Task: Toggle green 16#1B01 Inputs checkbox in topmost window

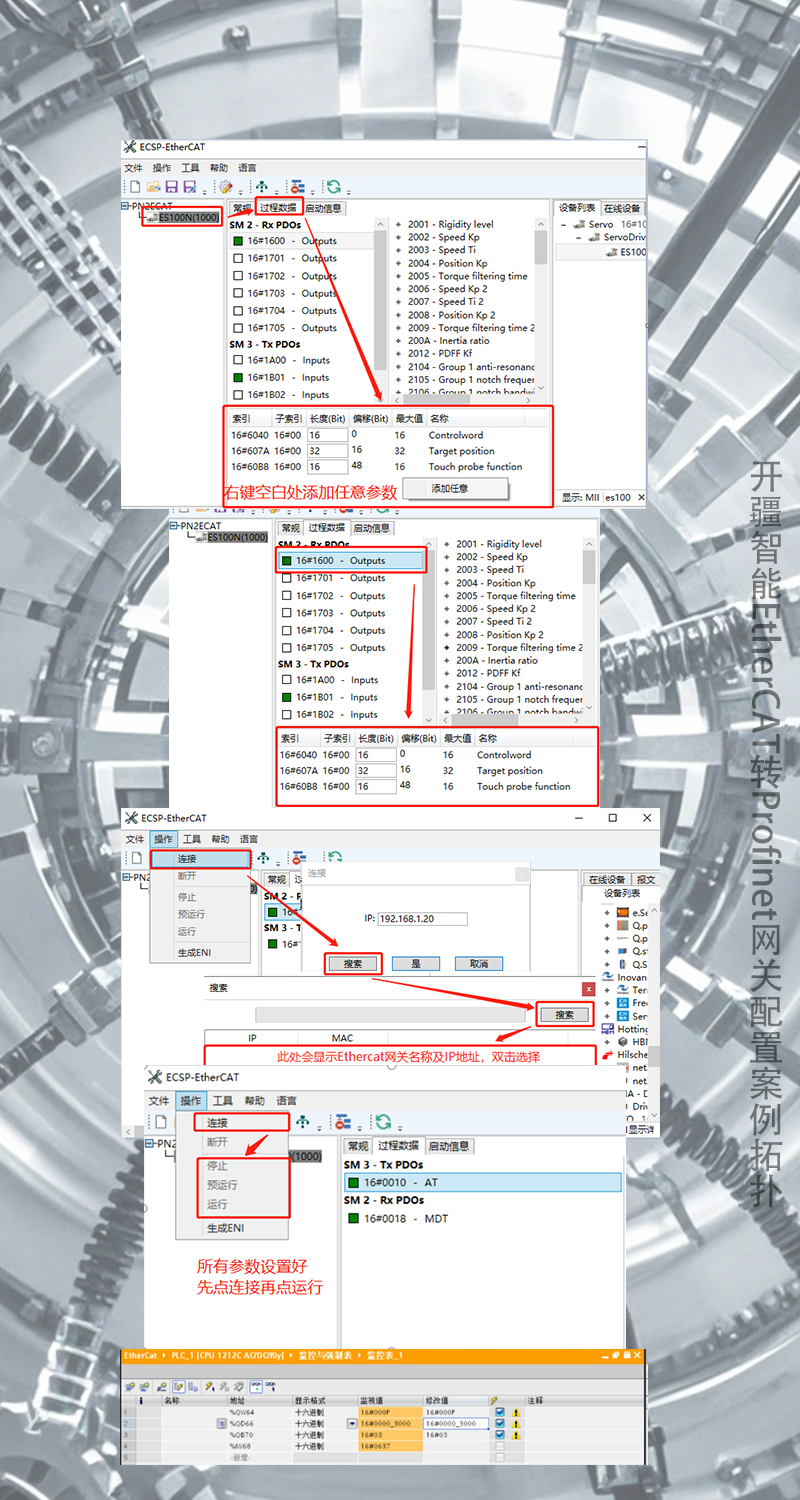Action: 238,378
